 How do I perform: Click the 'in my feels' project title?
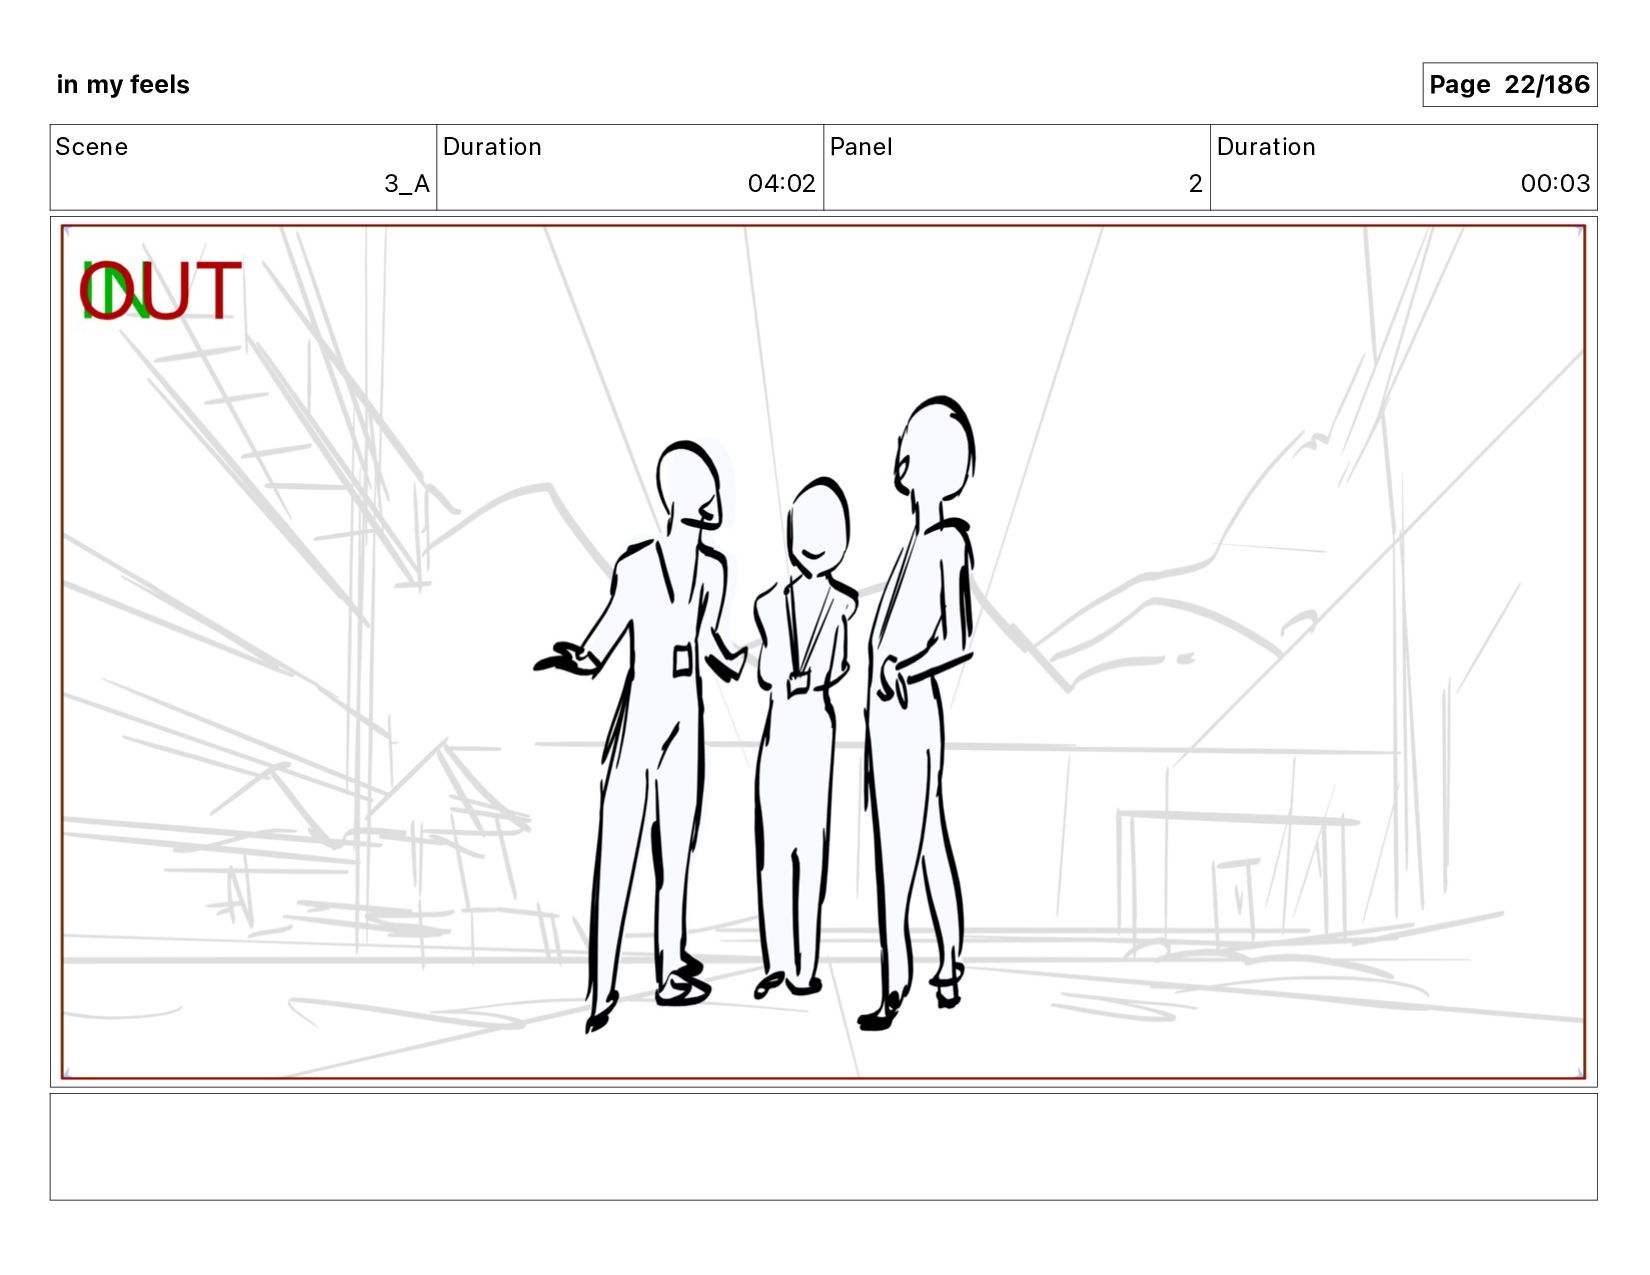[123, 85]
